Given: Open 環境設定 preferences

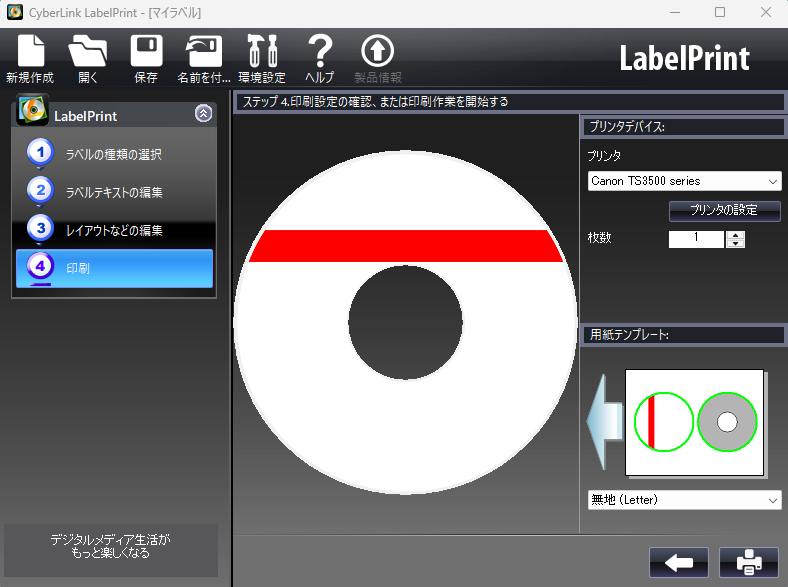Looking at the screenshot, I should (x=262, y=58).
